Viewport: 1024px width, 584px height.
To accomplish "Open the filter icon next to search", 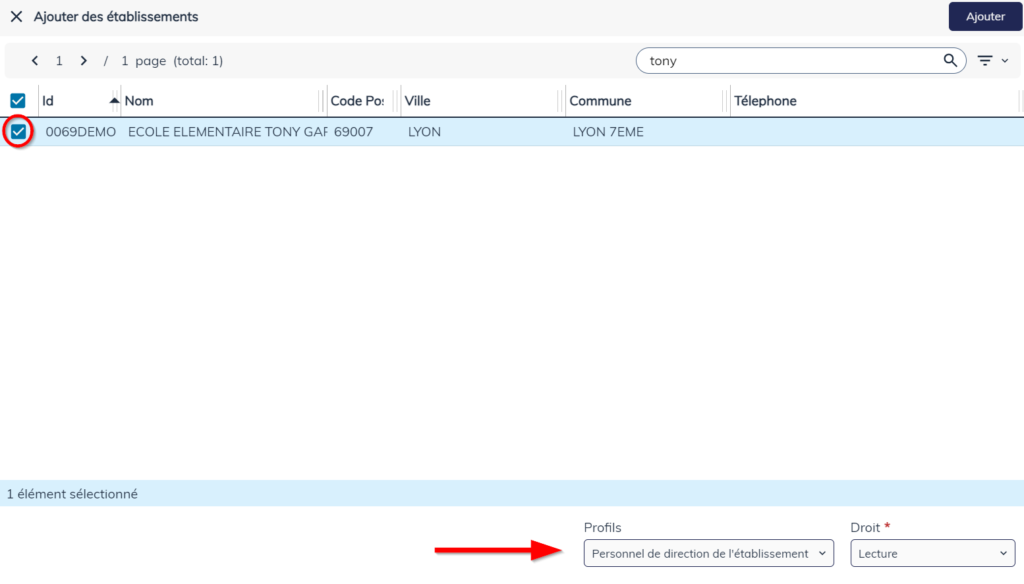I will pyautogui.click(x=986, y=60).
